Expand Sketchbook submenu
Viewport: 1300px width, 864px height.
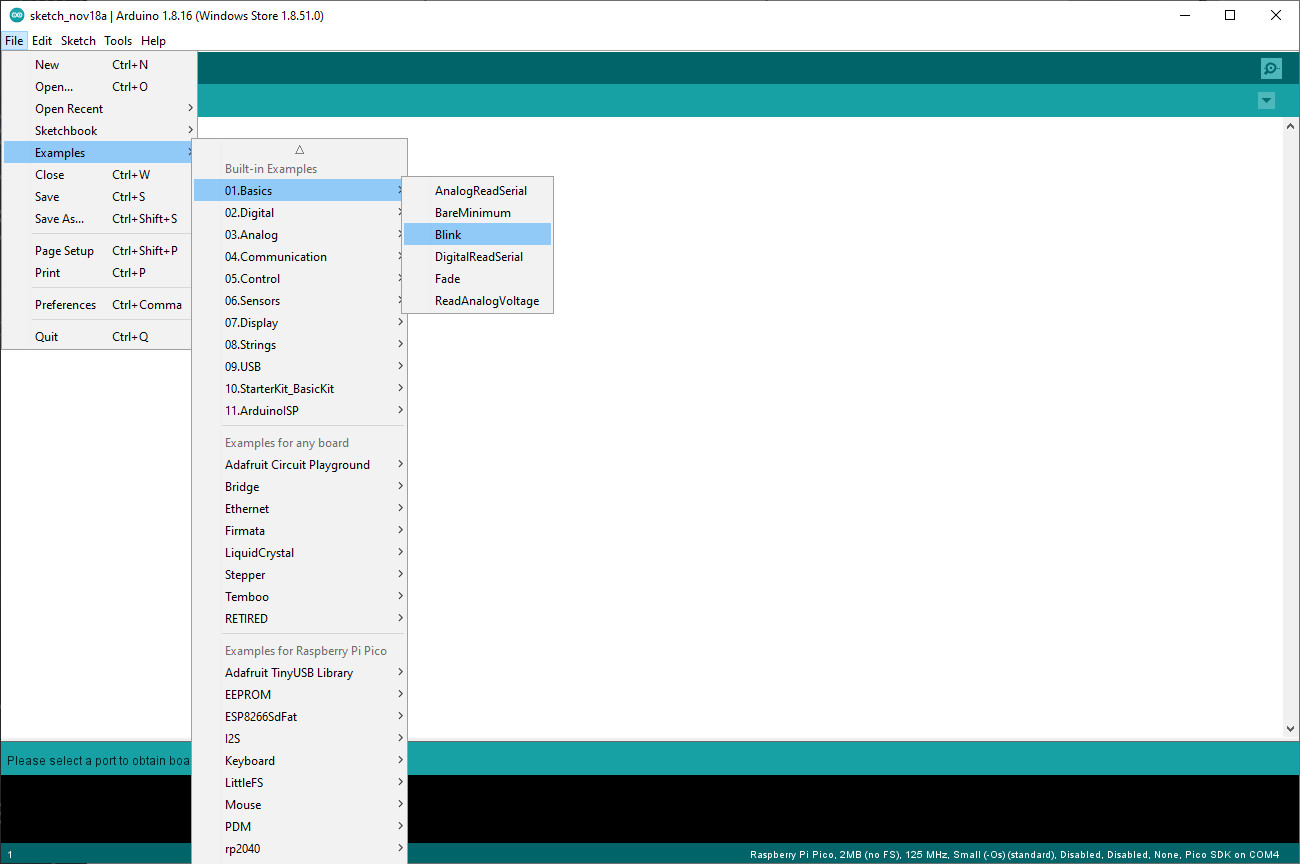[x=100, y=130]
